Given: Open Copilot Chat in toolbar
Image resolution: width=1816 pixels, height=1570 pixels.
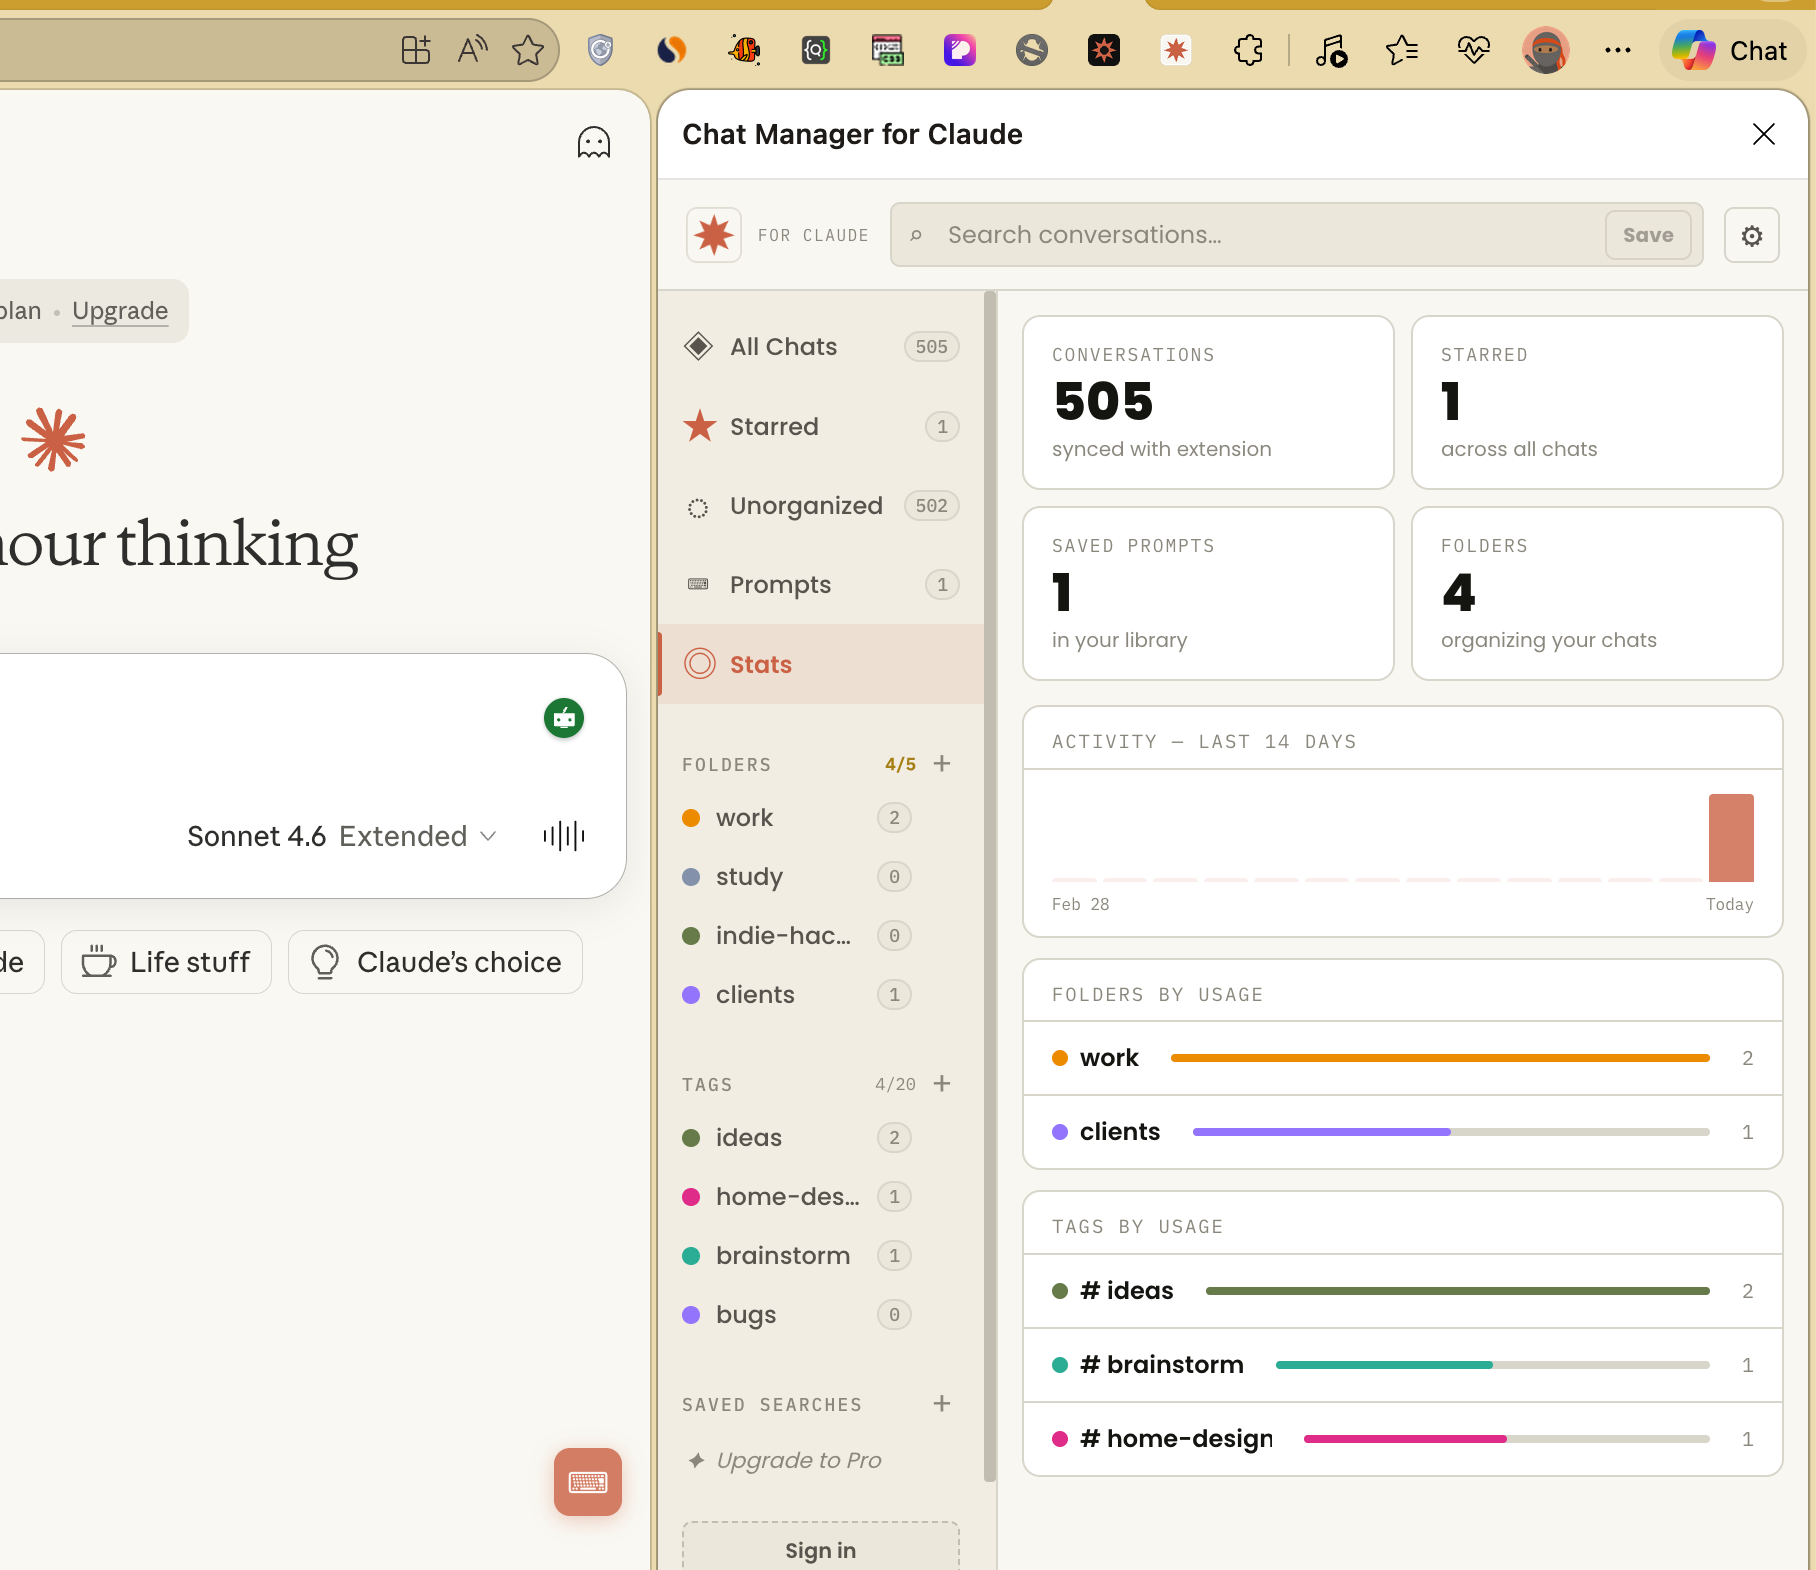Looking at the screenshot, I should click(1731, 50).
